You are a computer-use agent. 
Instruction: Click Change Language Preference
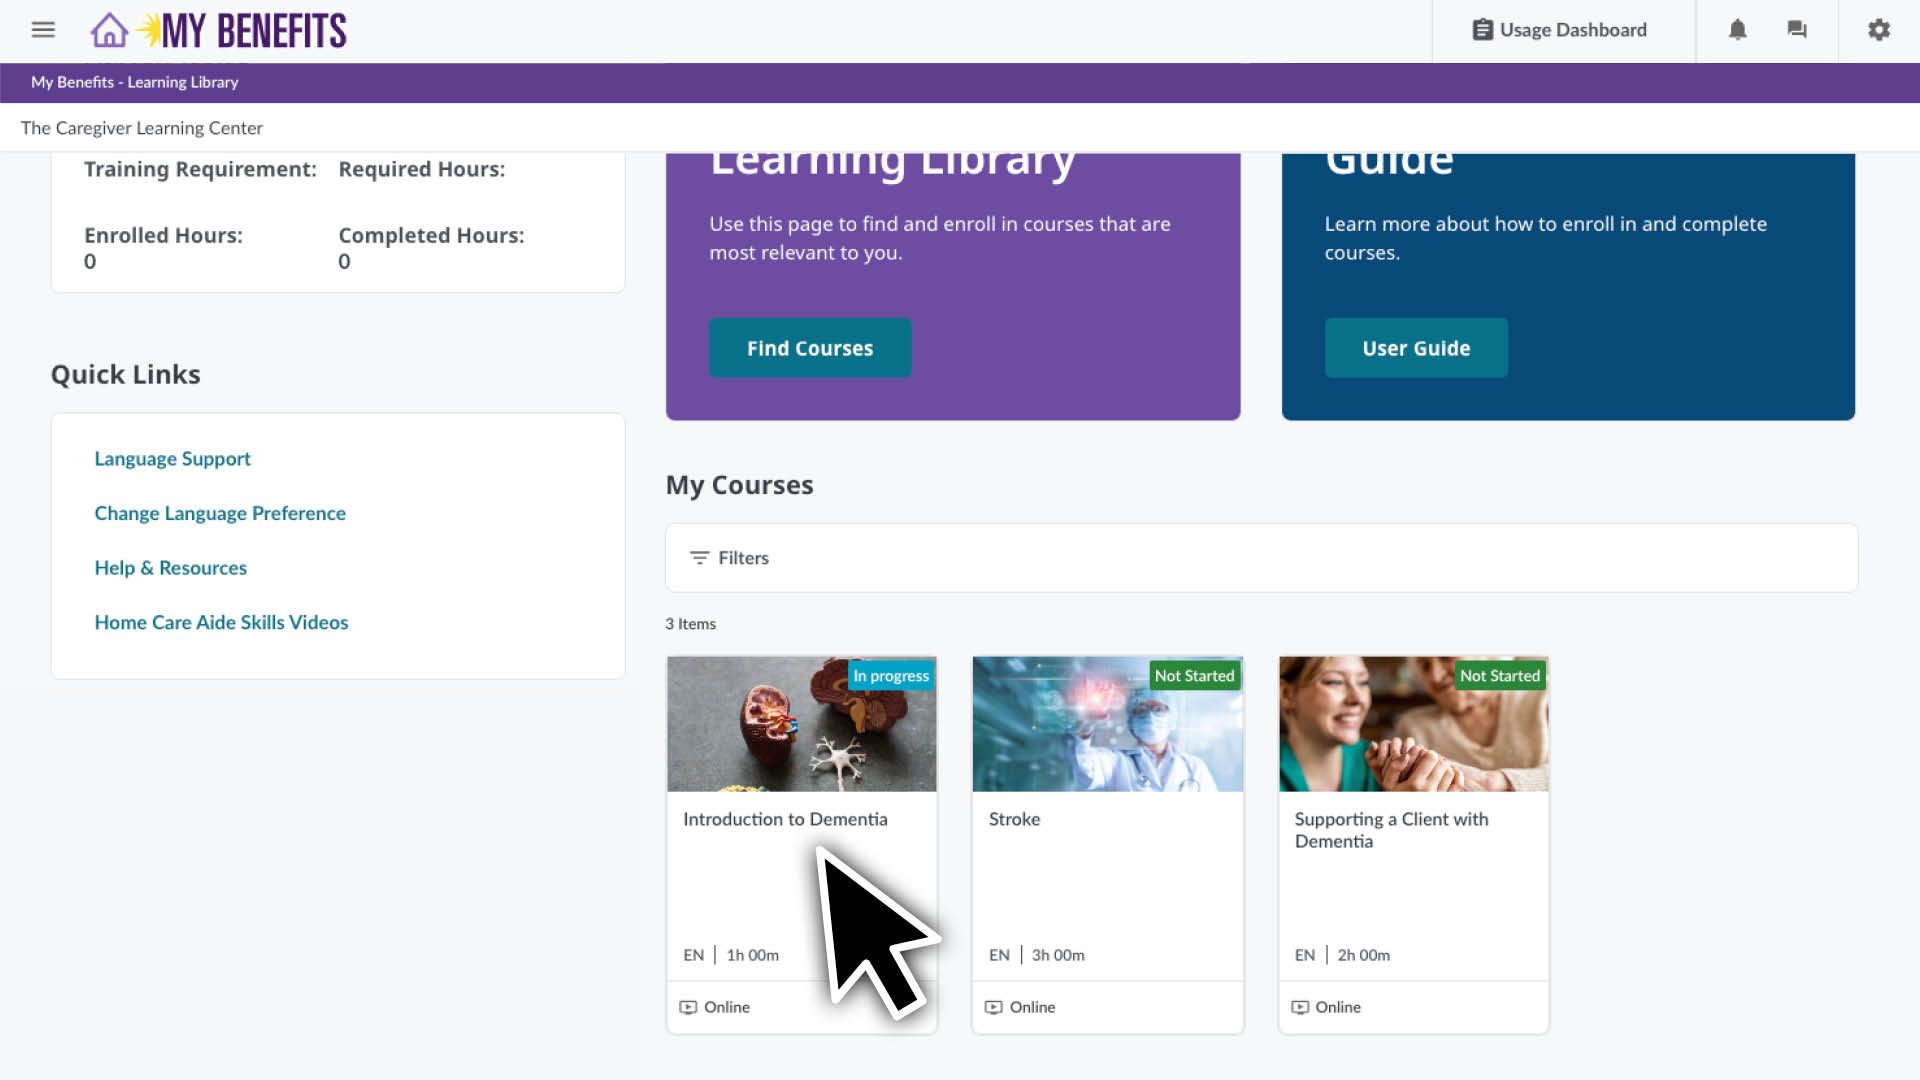tap(220, 513)
